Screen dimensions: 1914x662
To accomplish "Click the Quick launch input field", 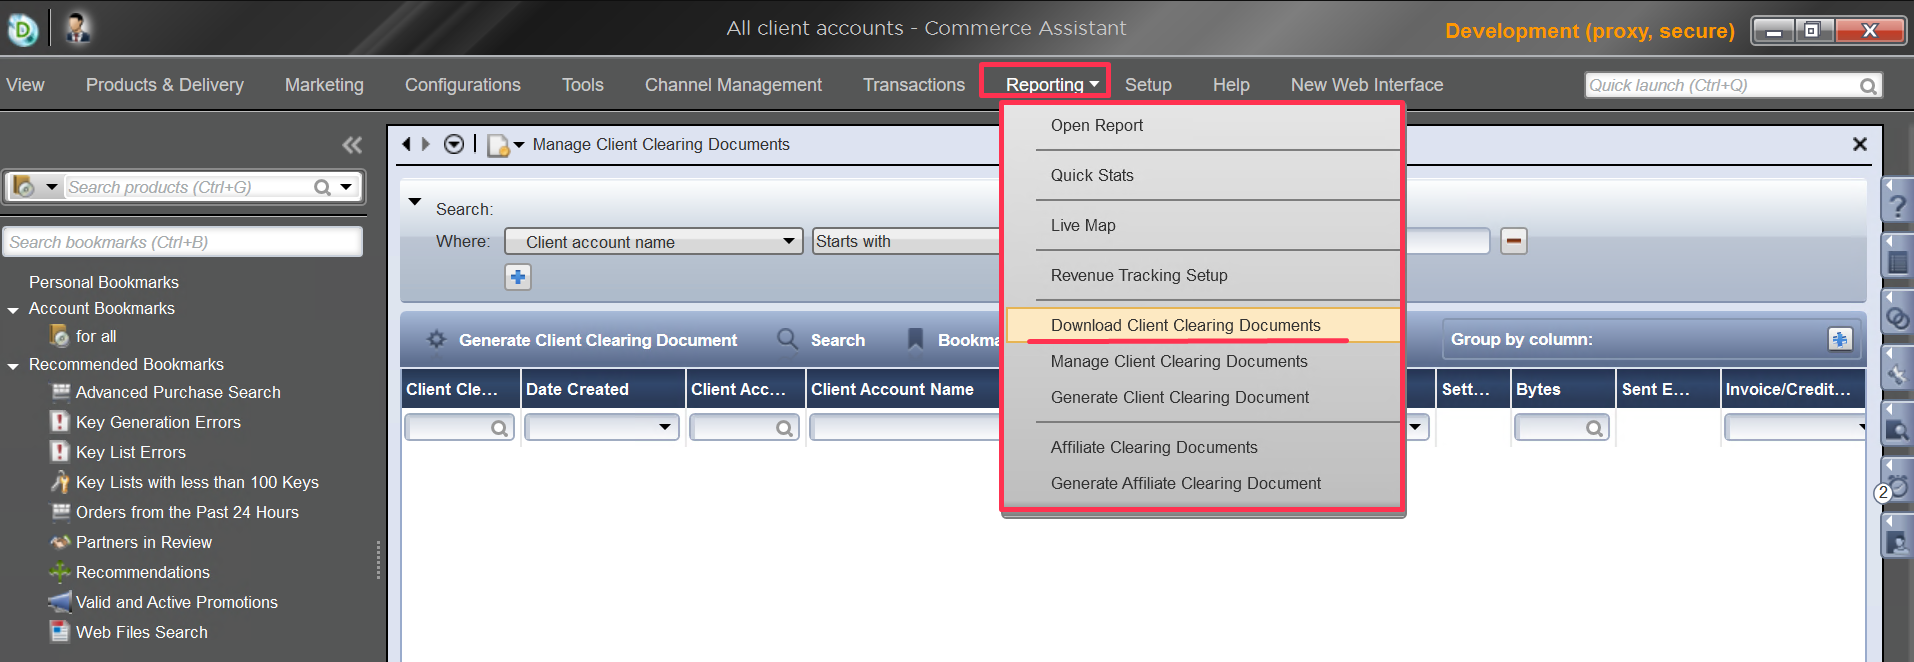I will point(1720,86).
